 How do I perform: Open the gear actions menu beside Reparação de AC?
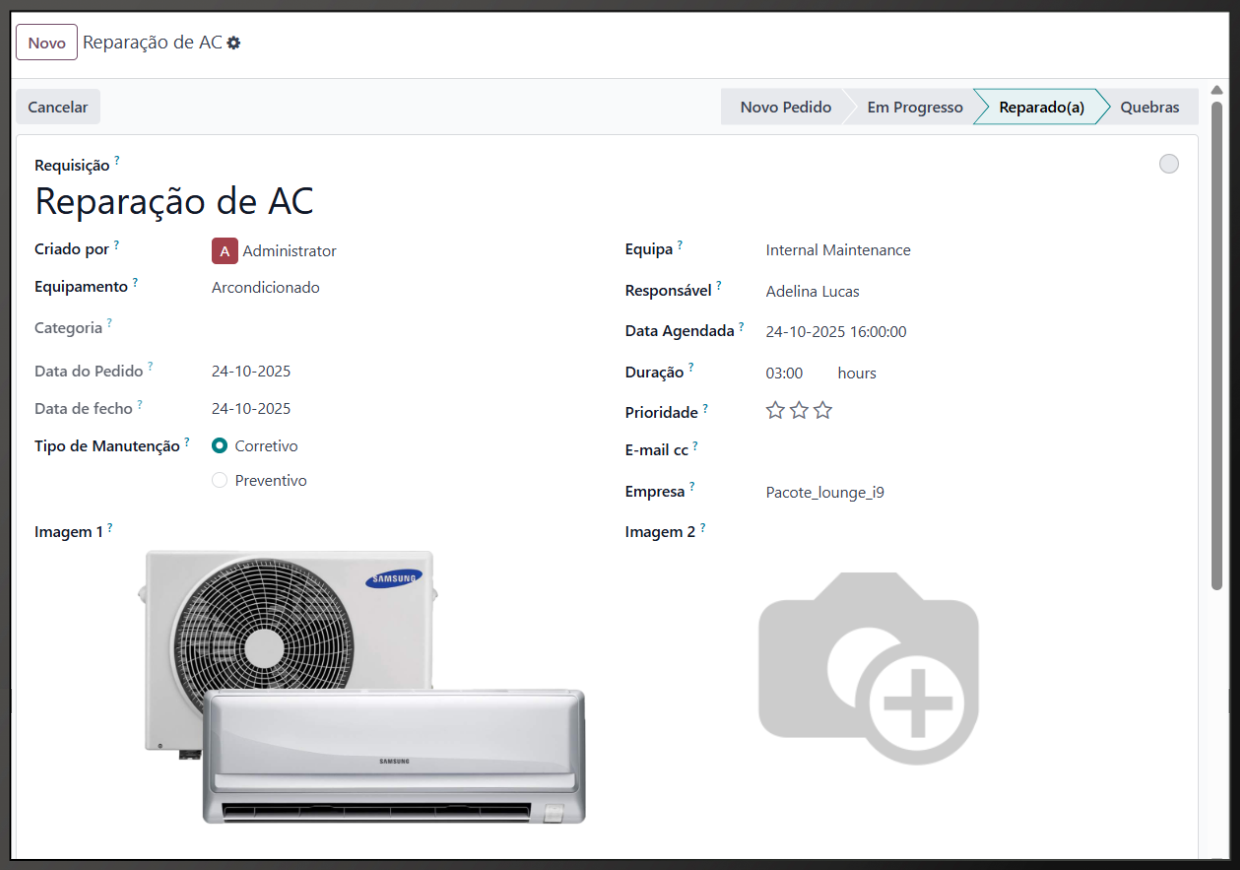pyautogui.click(x=234, y=43)
